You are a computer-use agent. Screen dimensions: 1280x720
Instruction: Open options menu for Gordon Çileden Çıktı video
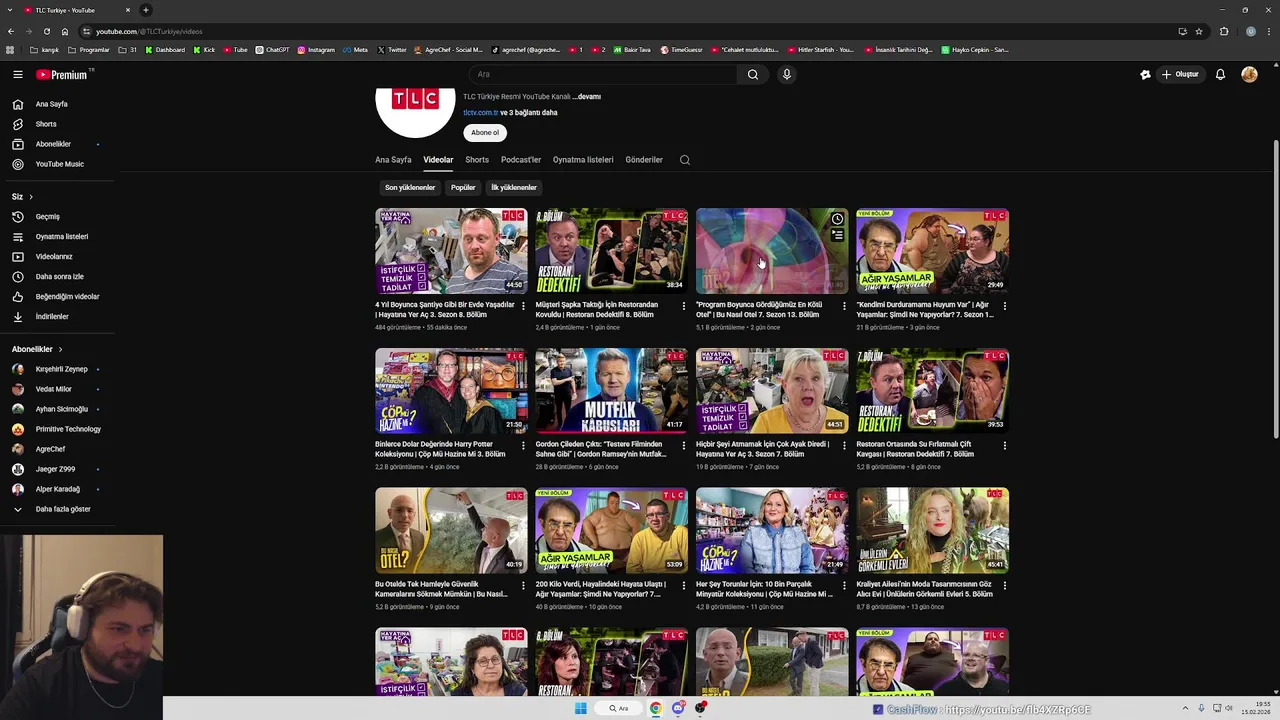pos(683,445)
